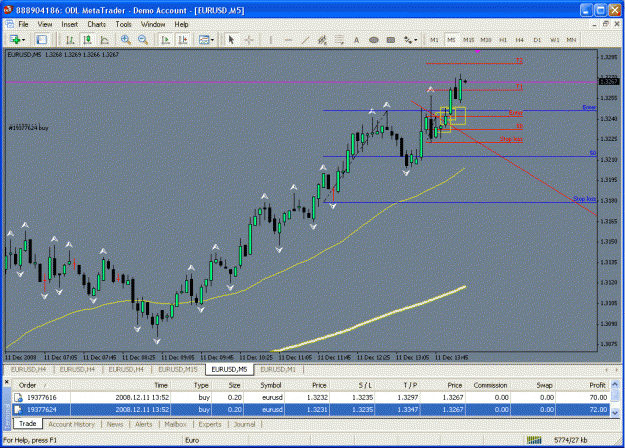Select the Crosshair tool
This screenshot has width=625, height=448.
coord(249,39)
